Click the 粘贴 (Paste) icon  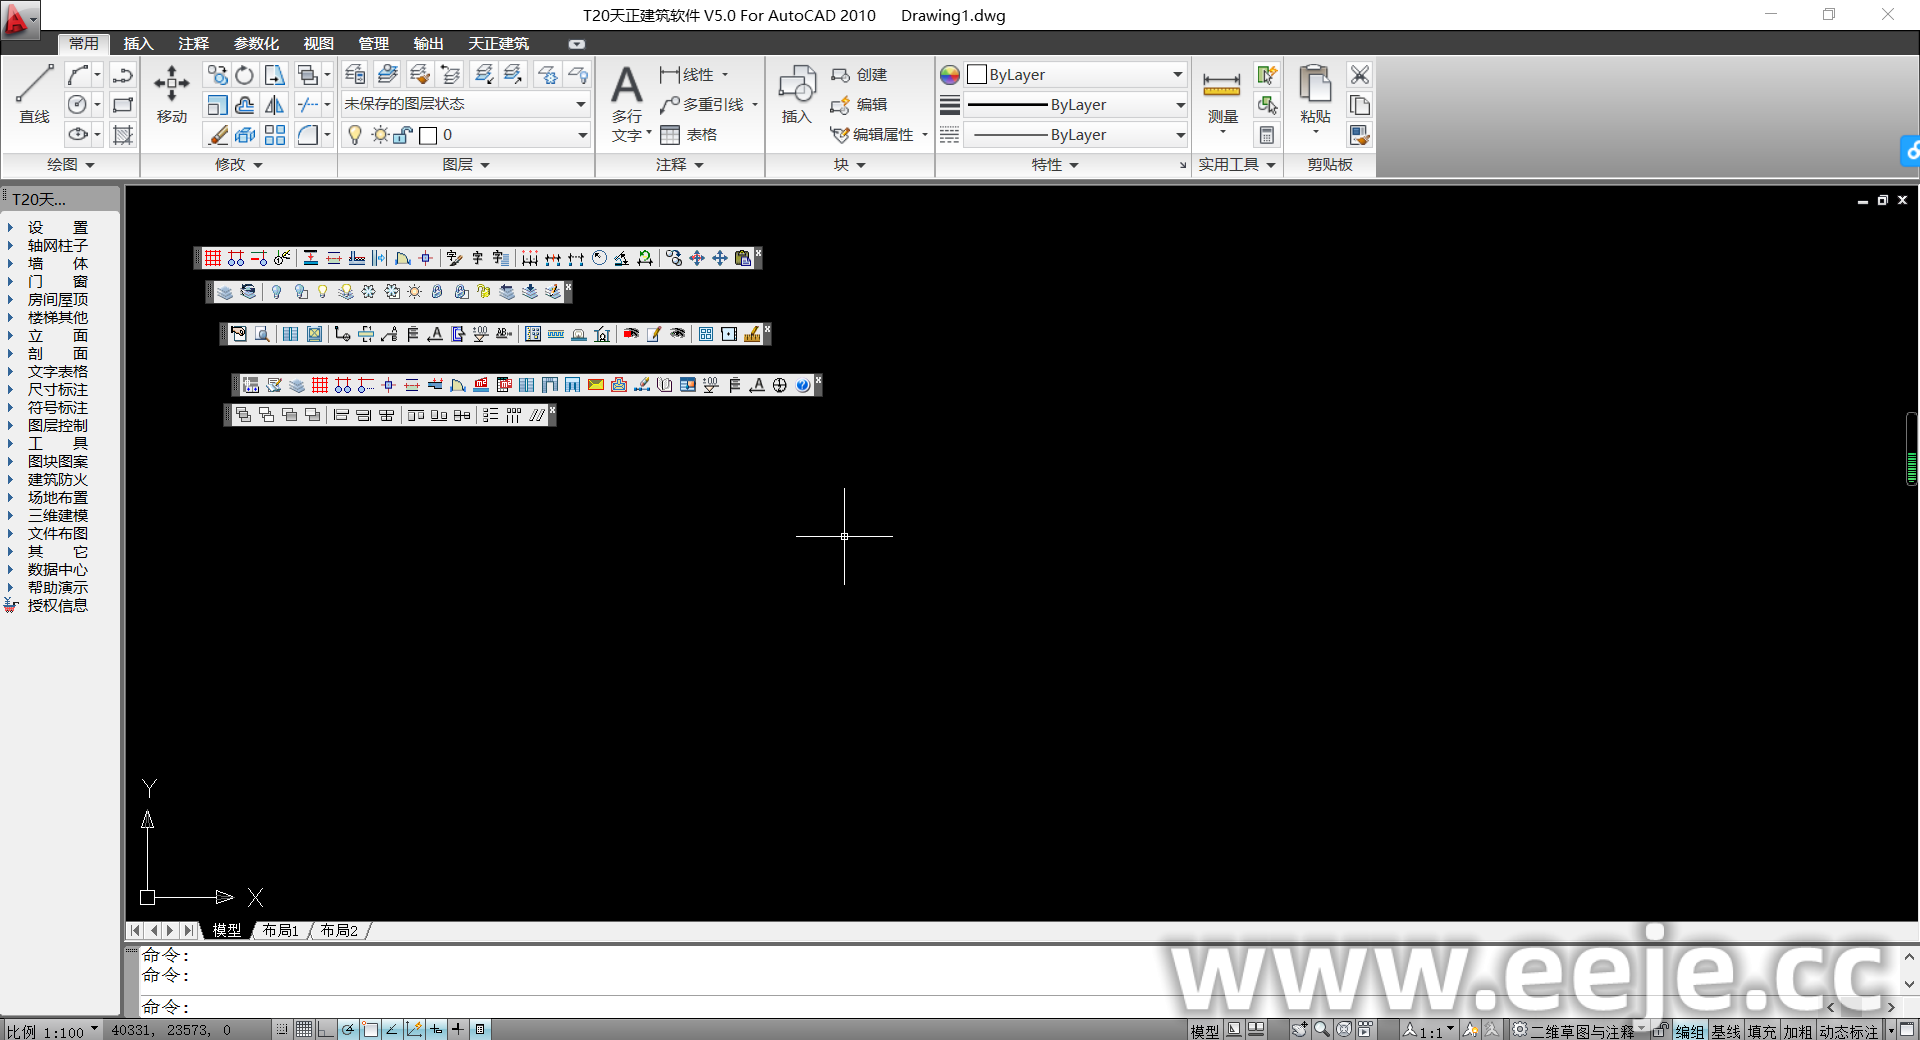1315,92
